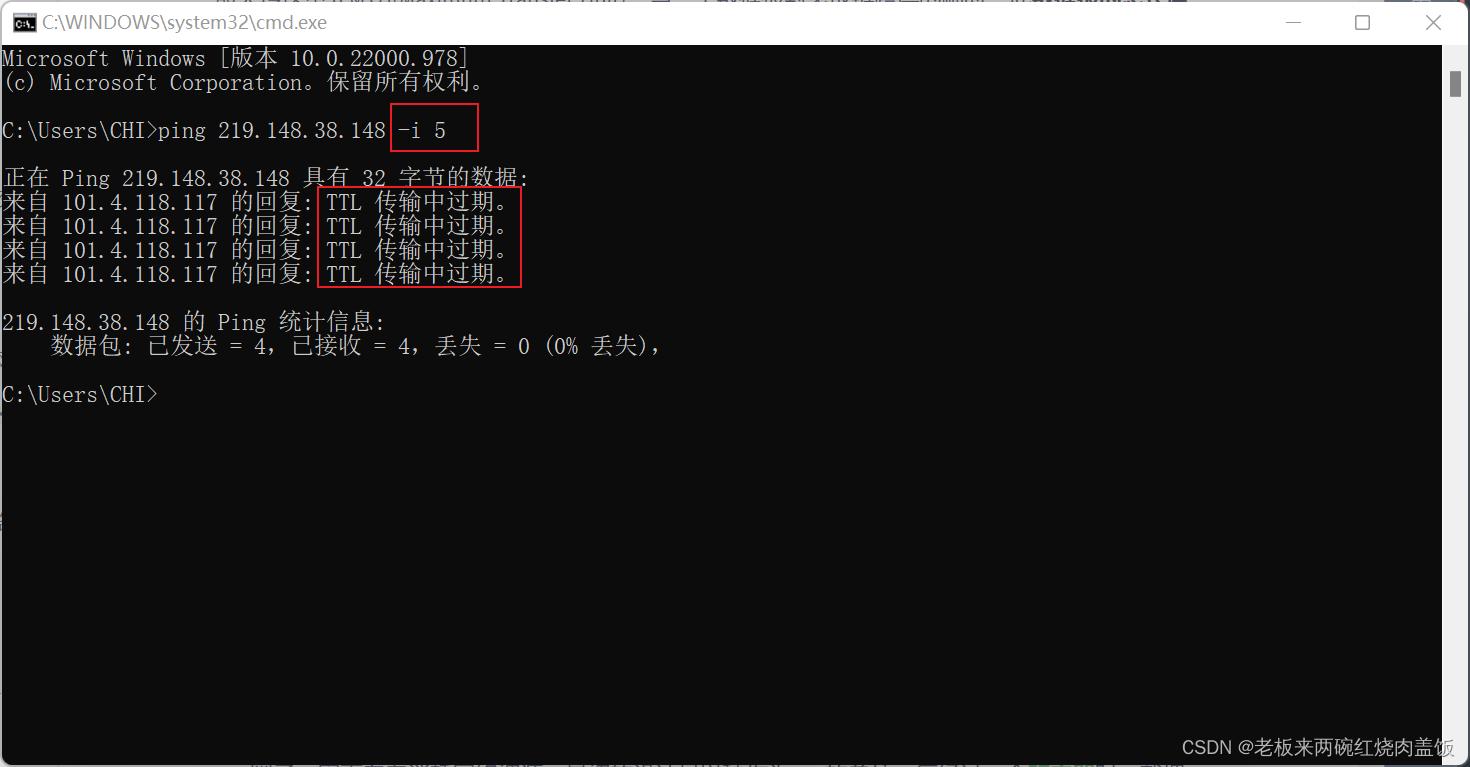
Task: Open the cmd.exe title bar system icon
Action: 24,23
